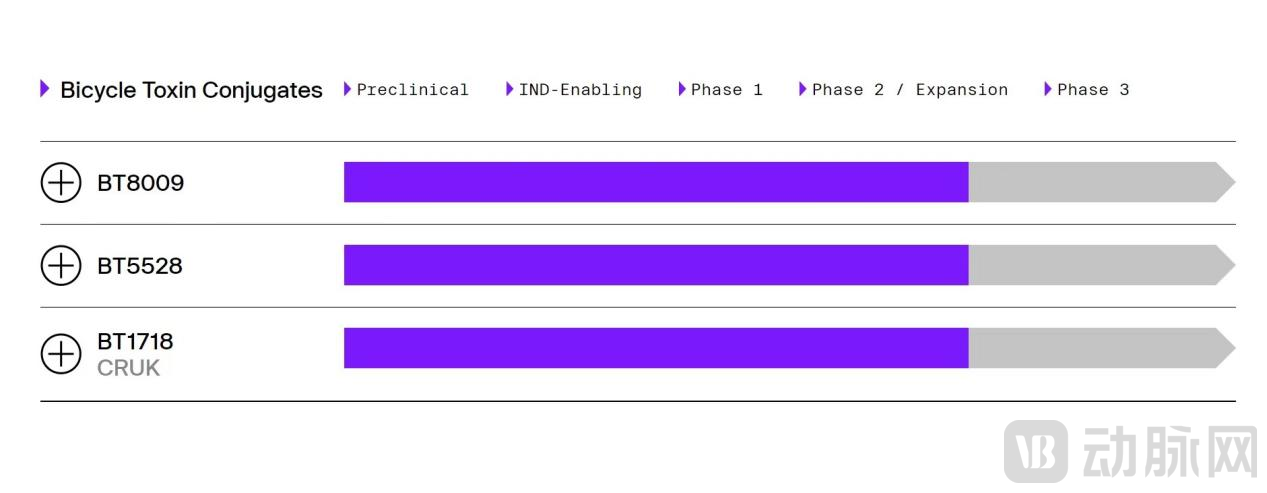Expand the BT5528 row plus icon
Screen dimensions: 1267x493
61,266
